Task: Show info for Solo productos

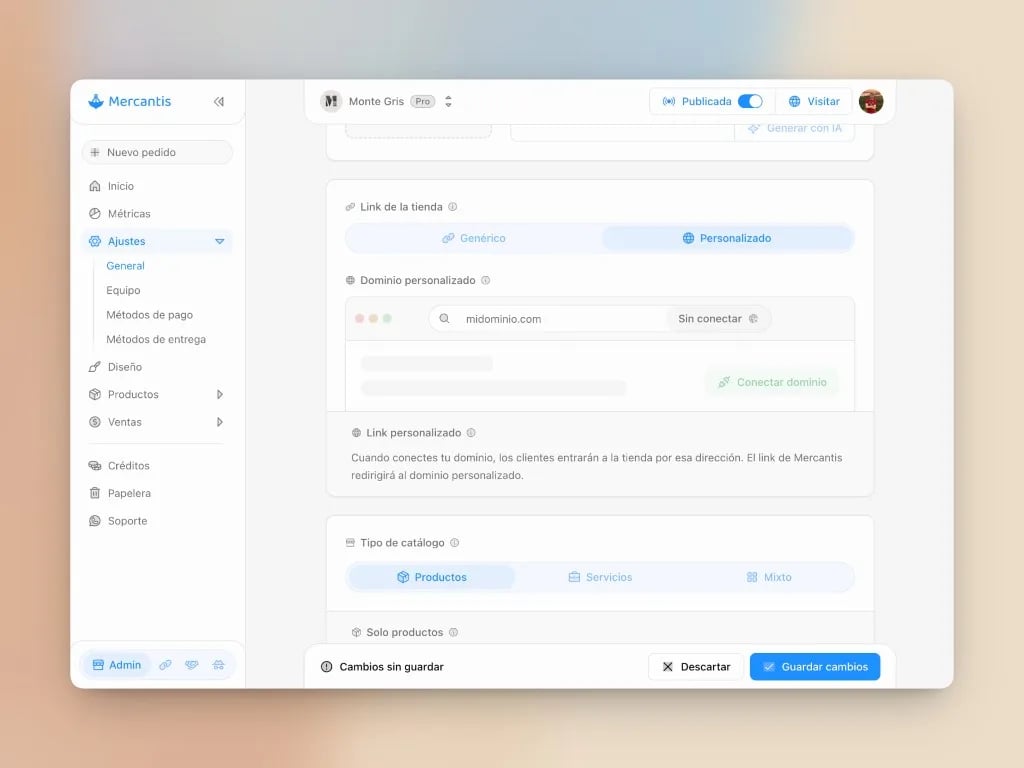Action: [453, 632]
